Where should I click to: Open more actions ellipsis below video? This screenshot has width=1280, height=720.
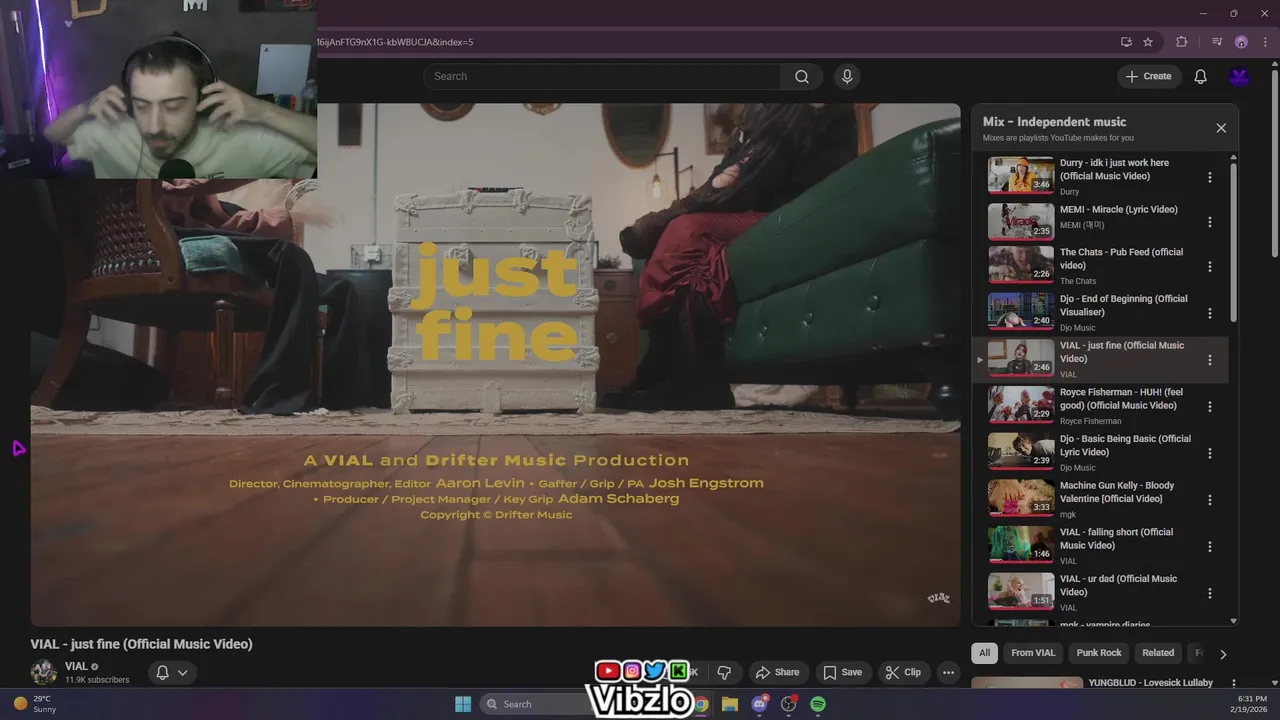click(x=948, y=672)
